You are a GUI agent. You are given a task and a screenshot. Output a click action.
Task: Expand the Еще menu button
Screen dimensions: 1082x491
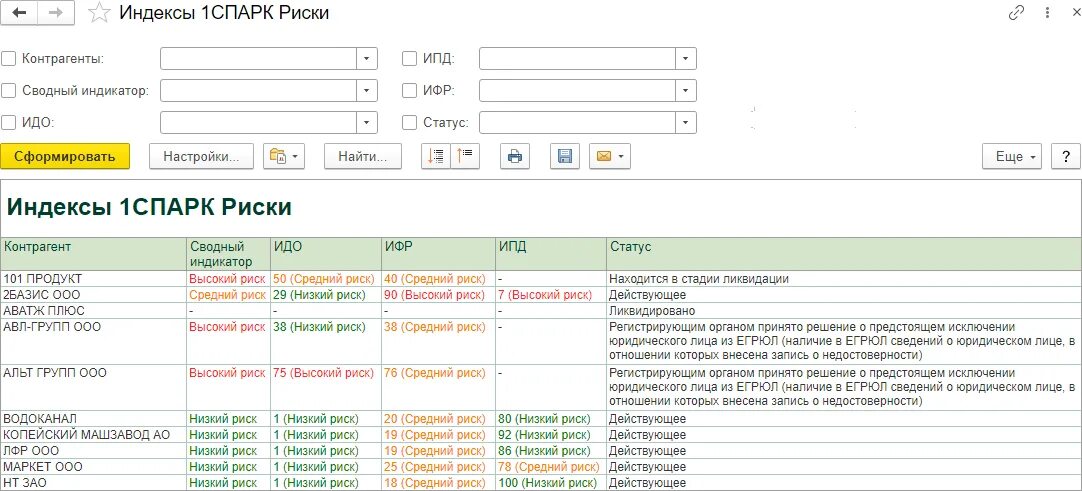tap(1012, 157)
